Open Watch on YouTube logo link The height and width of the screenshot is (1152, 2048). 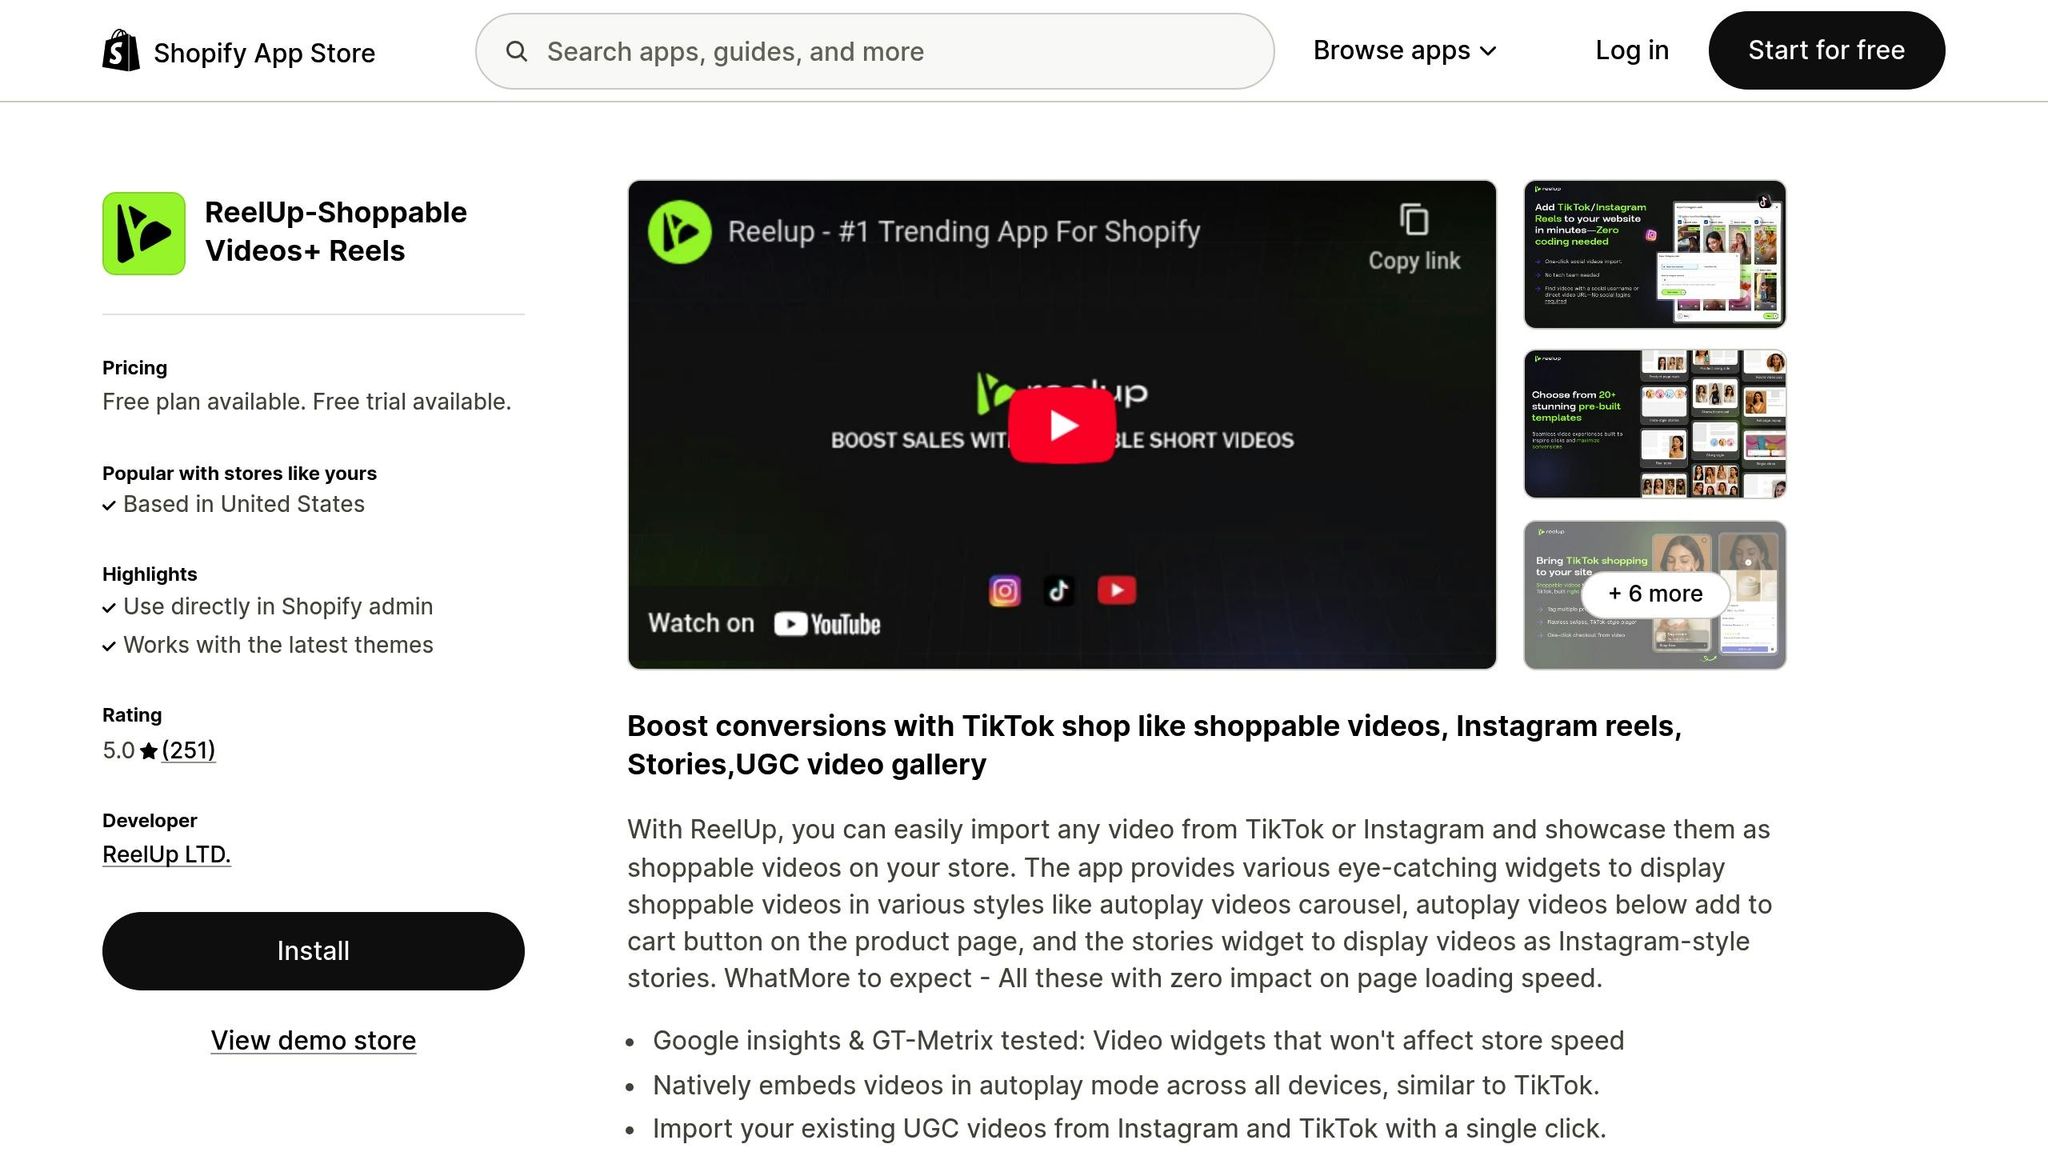(x=827, y=624)
